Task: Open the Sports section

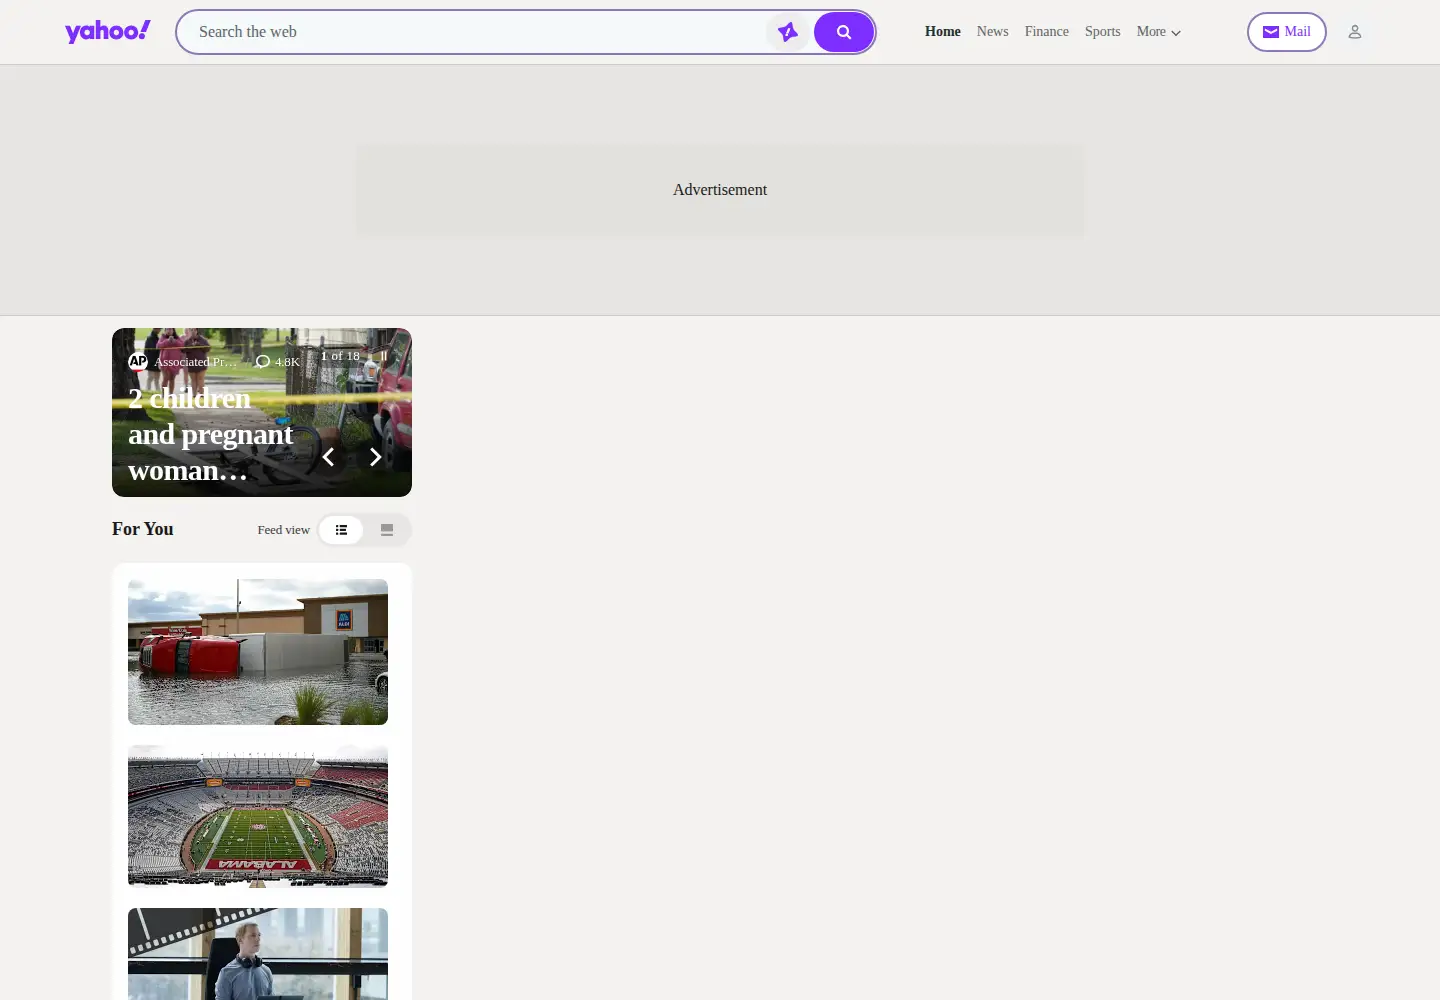Action: click(x=1103, y=32)
